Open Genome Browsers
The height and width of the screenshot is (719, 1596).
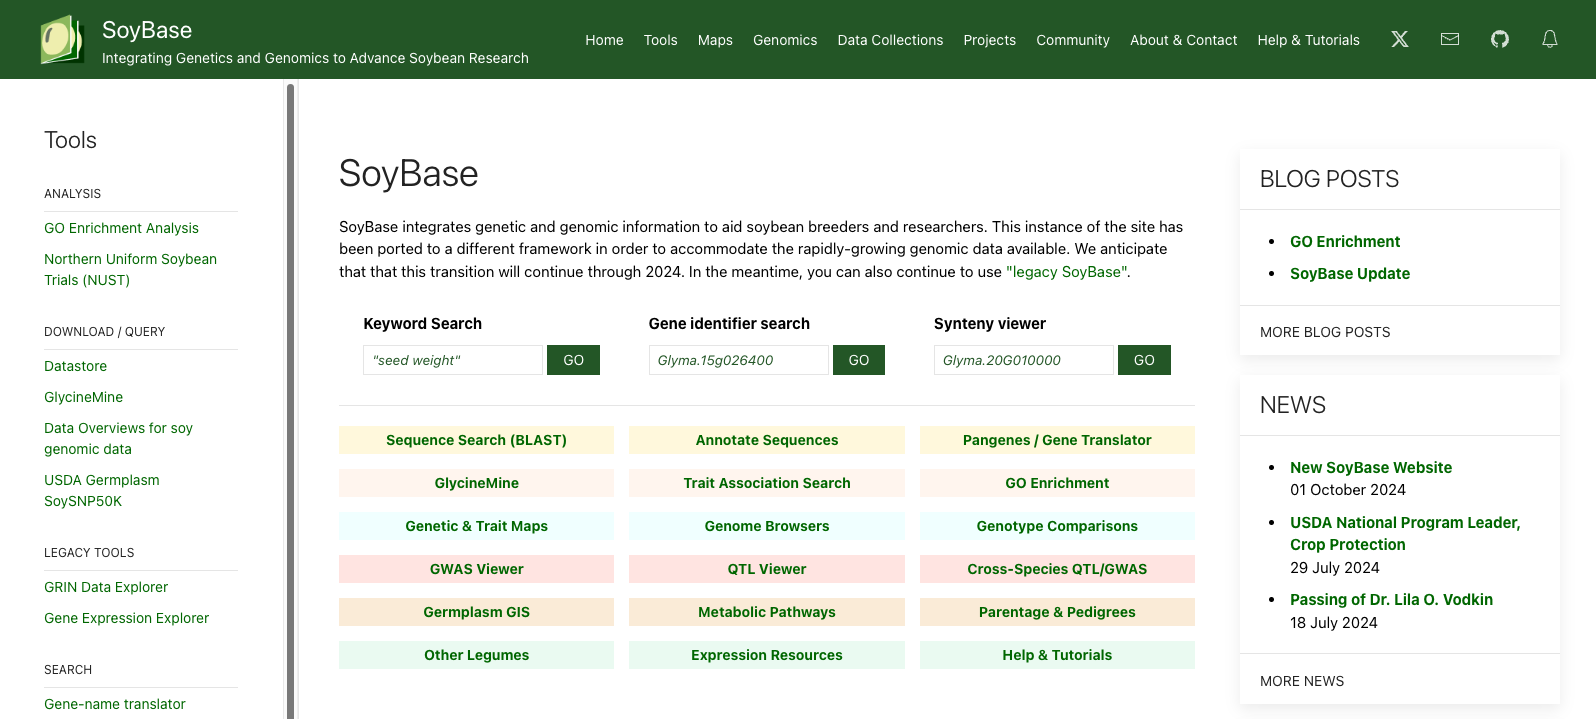tap(767, 526)
